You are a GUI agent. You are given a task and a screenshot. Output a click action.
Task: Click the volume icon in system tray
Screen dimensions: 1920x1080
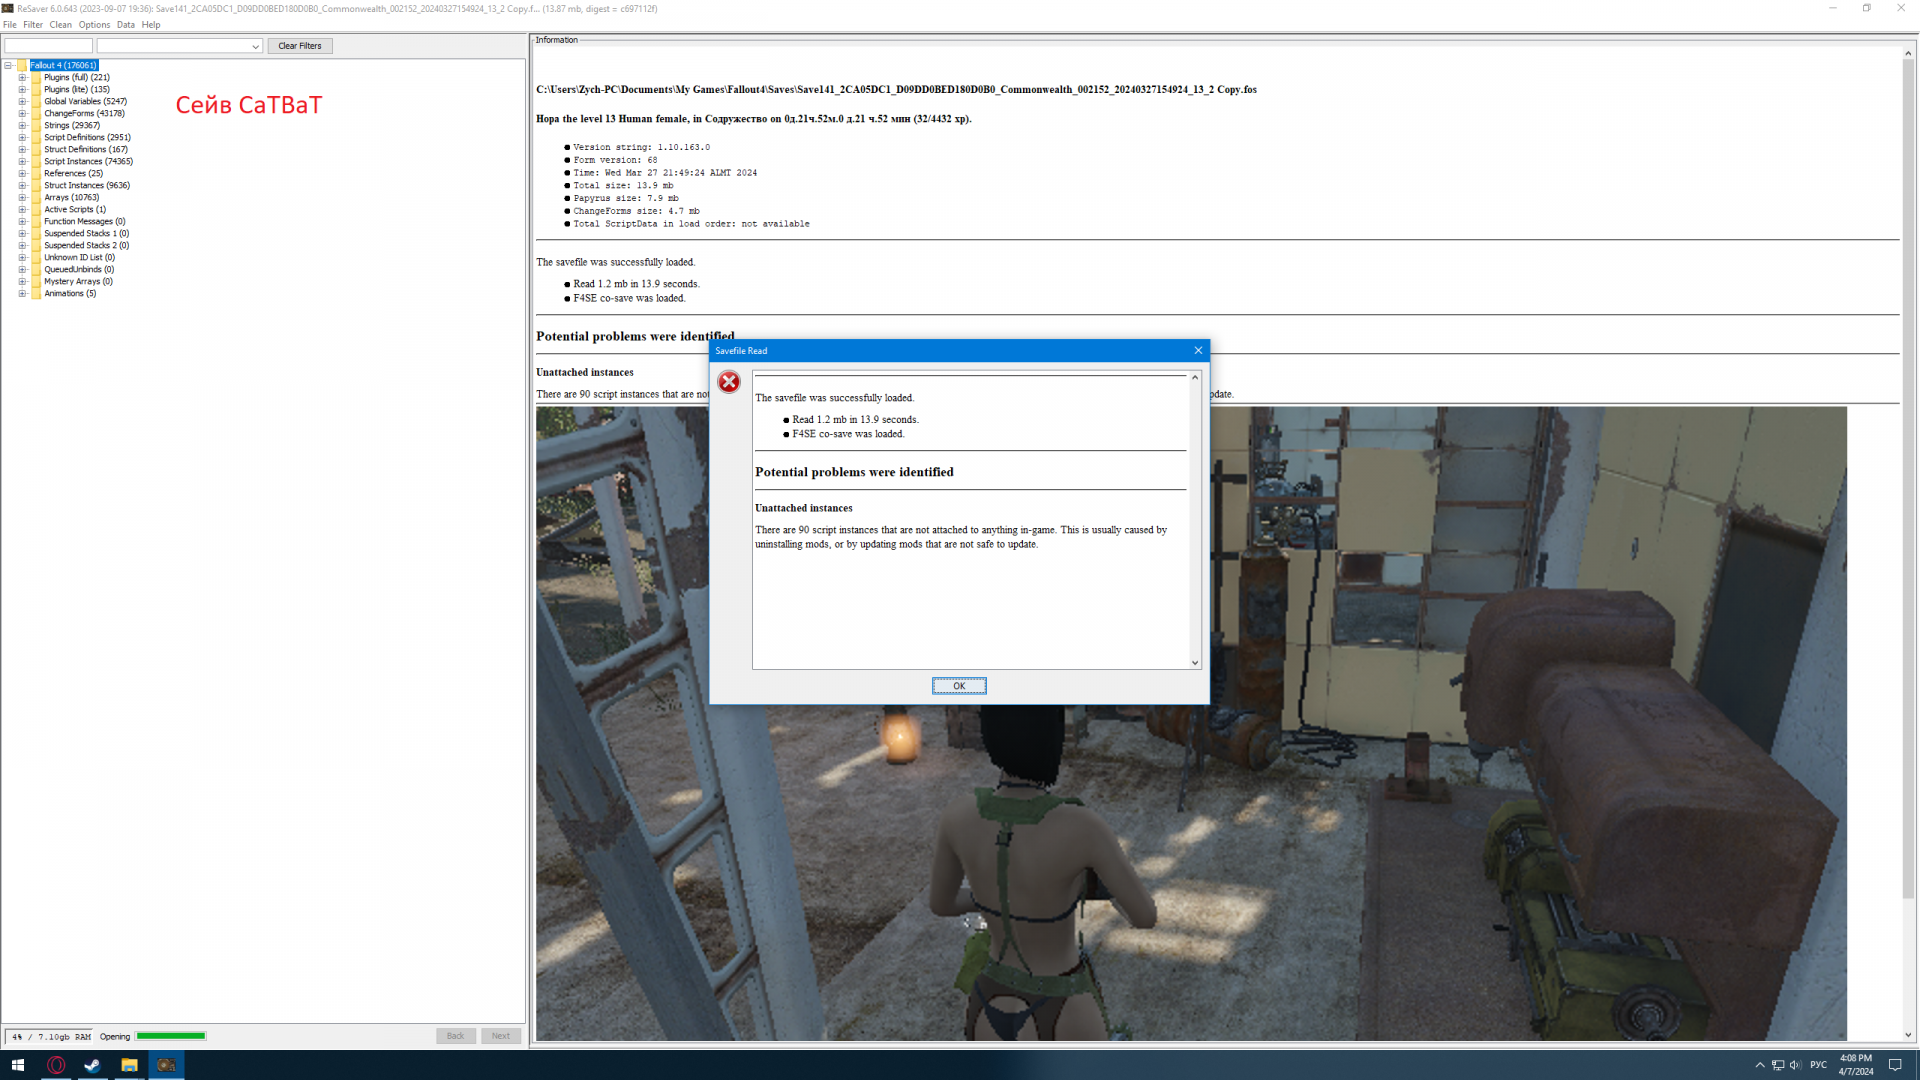click(x=1795, y=1065)
